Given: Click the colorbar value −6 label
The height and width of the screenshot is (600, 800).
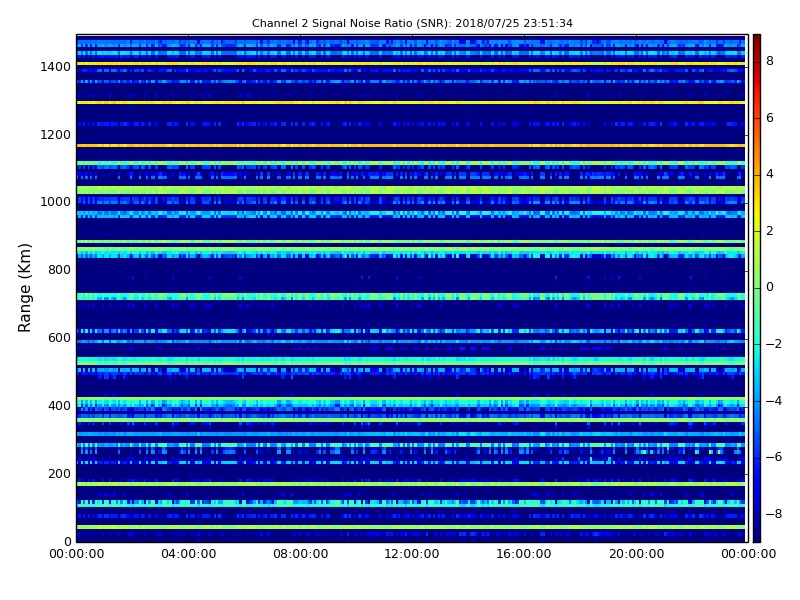Looking at the screenshot, I should click(x=773, y=457).
